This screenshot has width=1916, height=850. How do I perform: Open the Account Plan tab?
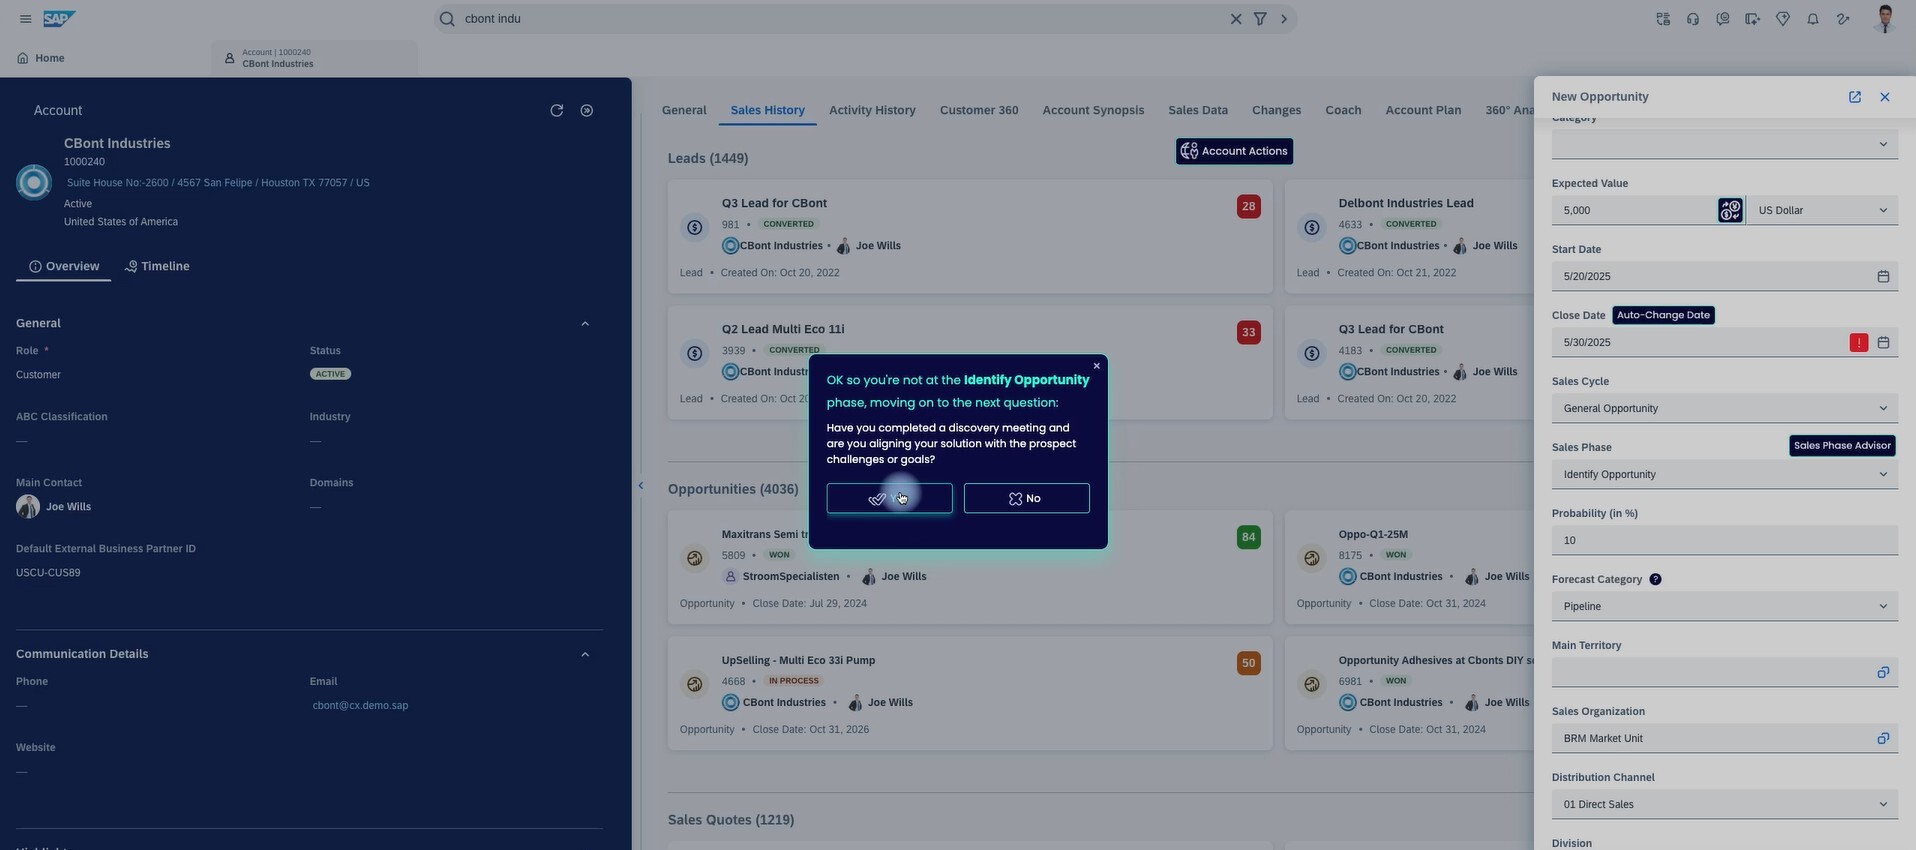[x=1423, y=110]
